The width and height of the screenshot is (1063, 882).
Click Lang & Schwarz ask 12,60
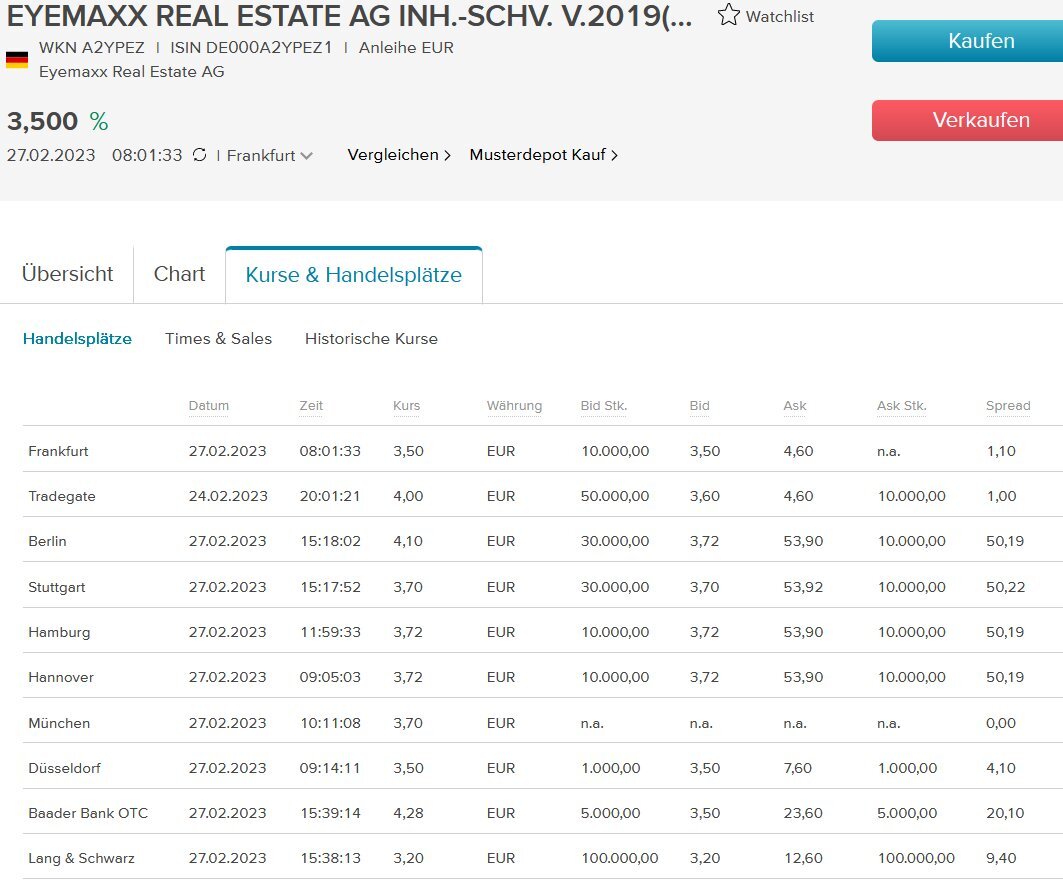(x=803, y=858)
